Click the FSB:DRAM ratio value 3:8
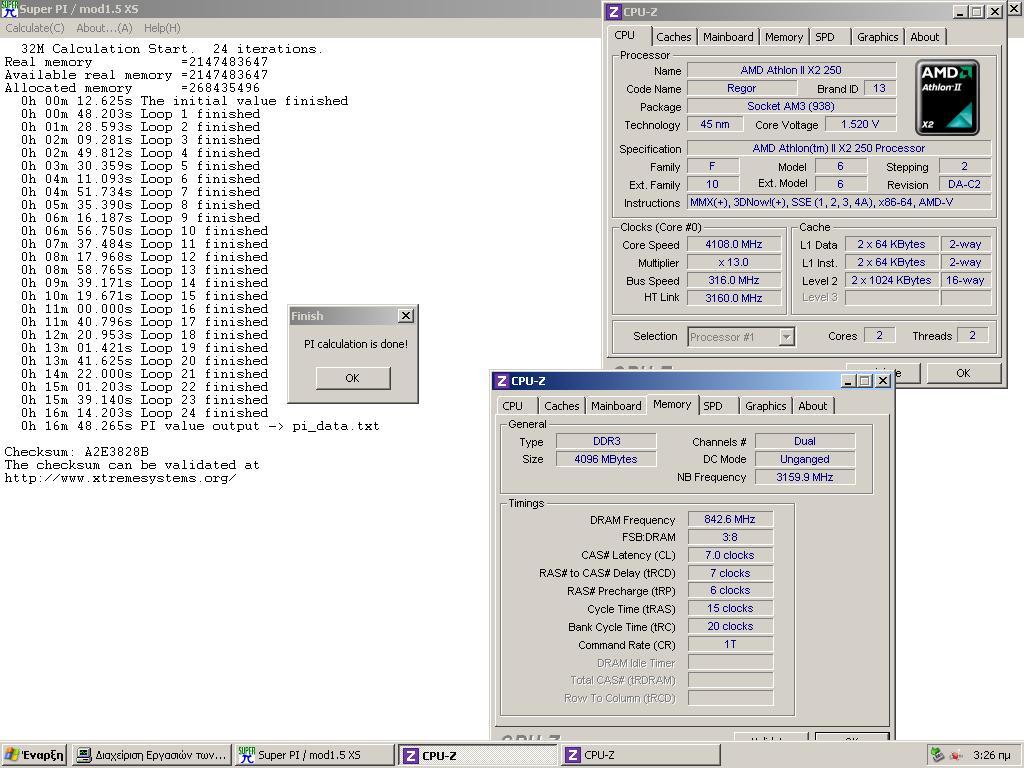This screenshot has height=768, width=1024. click(x=730, y=537)
